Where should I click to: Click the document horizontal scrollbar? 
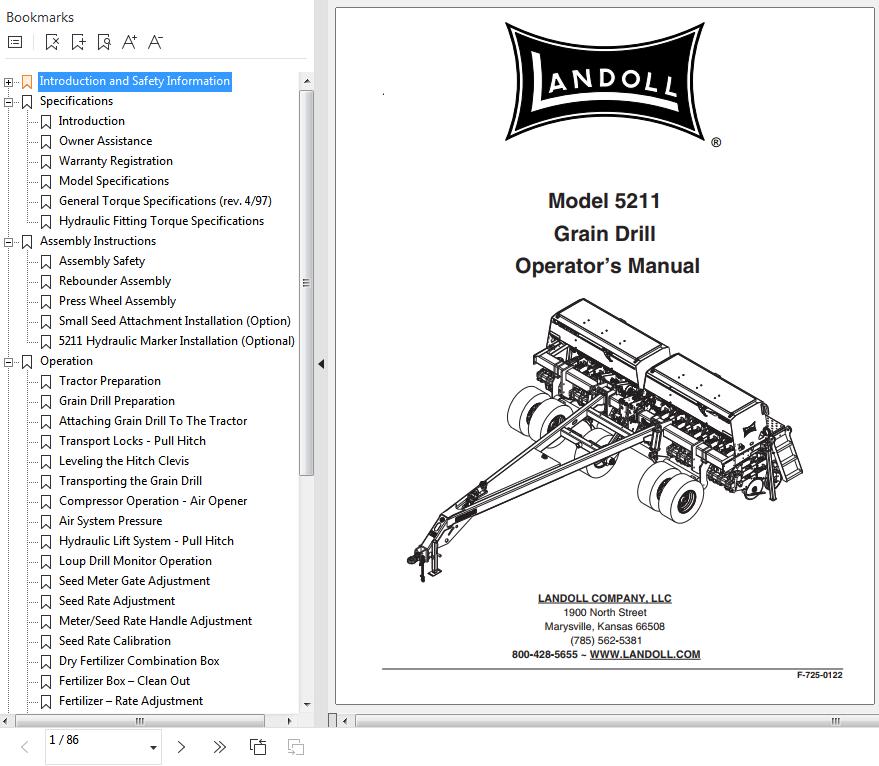tap(617, 721)
